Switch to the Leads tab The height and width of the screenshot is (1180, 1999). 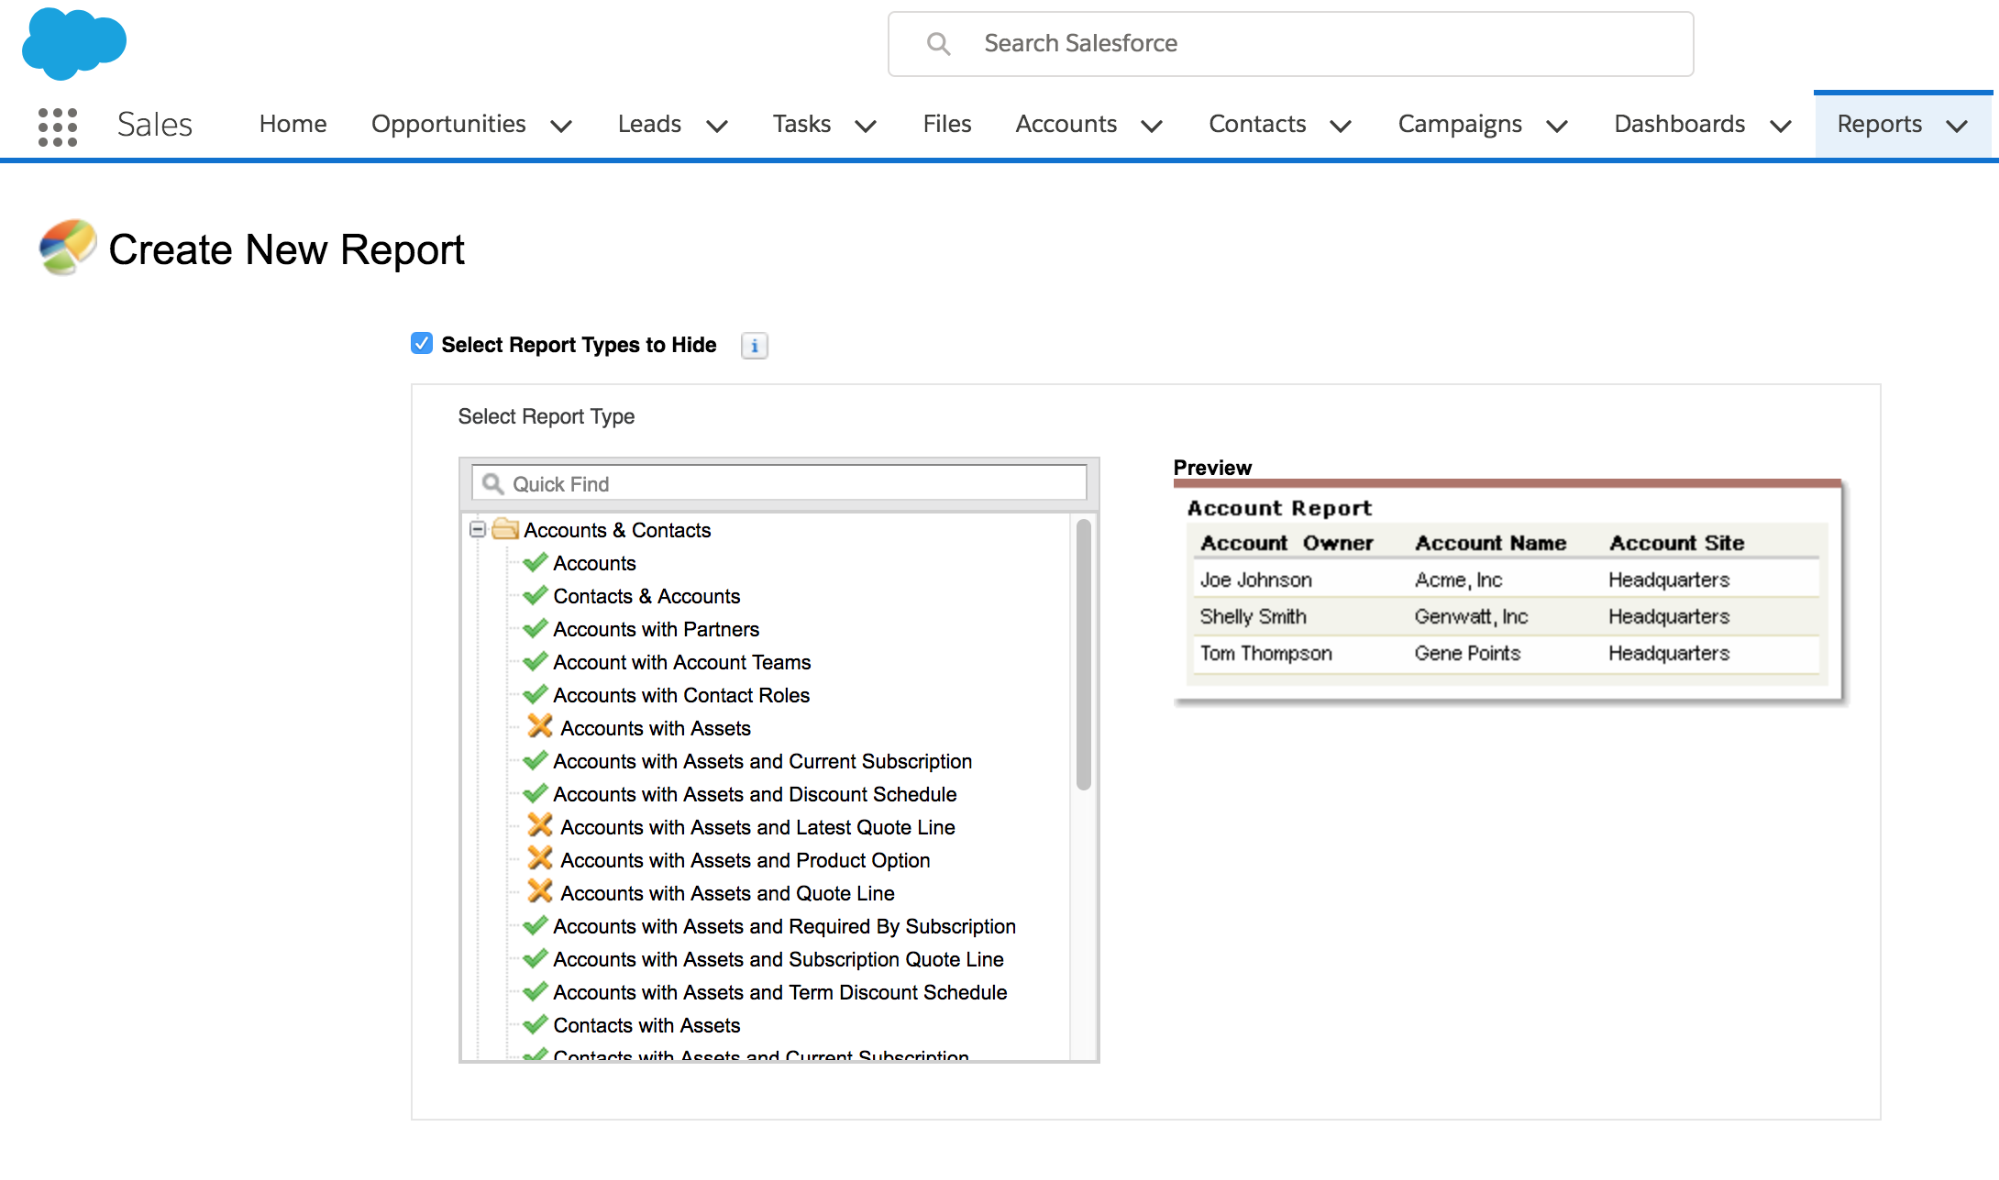pyautogui.click(x=649, y=124)
